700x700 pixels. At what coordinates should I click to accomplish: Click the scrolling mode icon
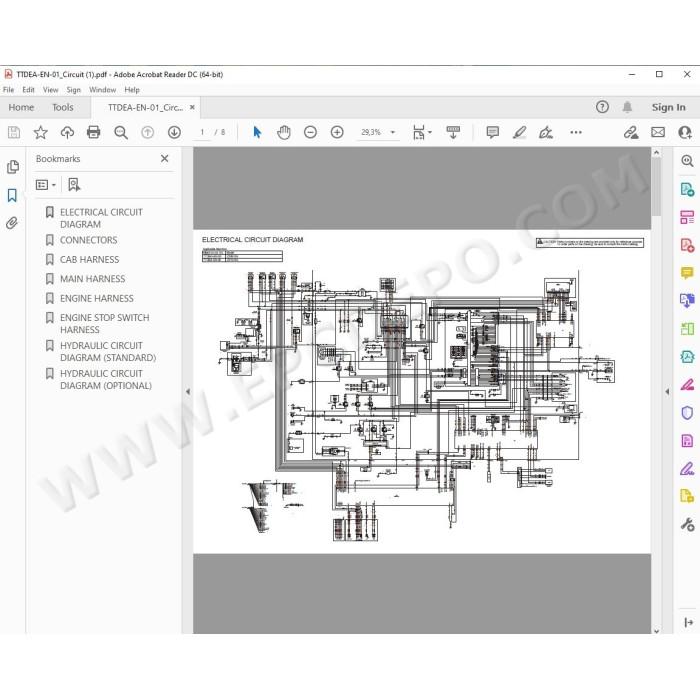(453, 132)
